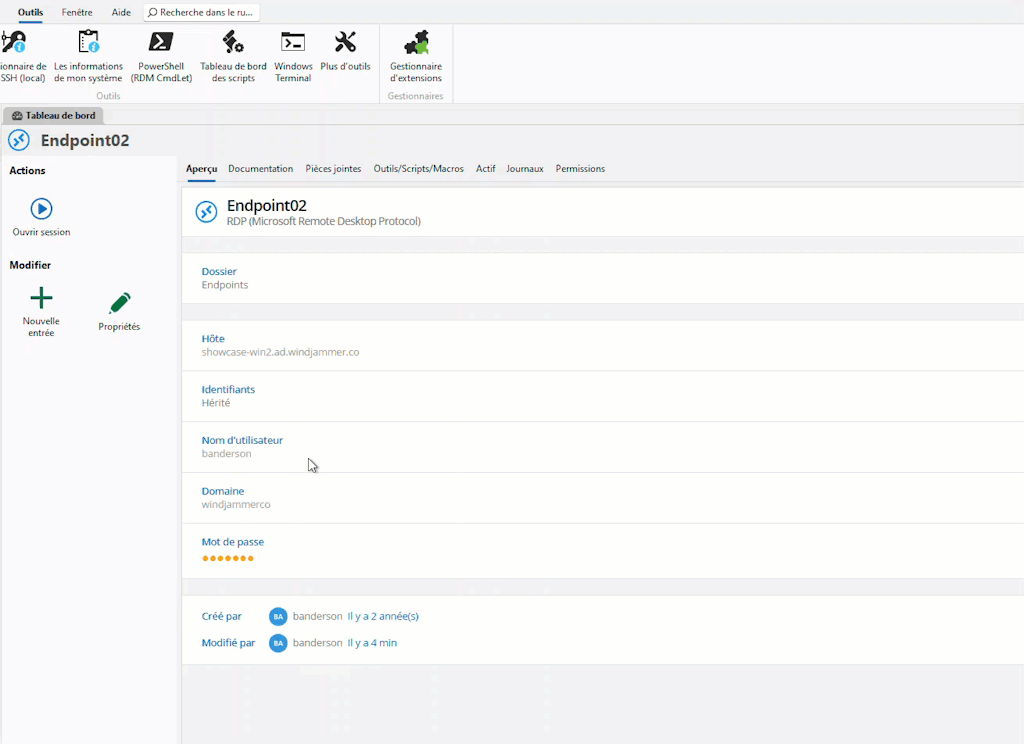Switch to the Documentation tab
Viewport: 1024px width, 744px height.
(260, 169)
